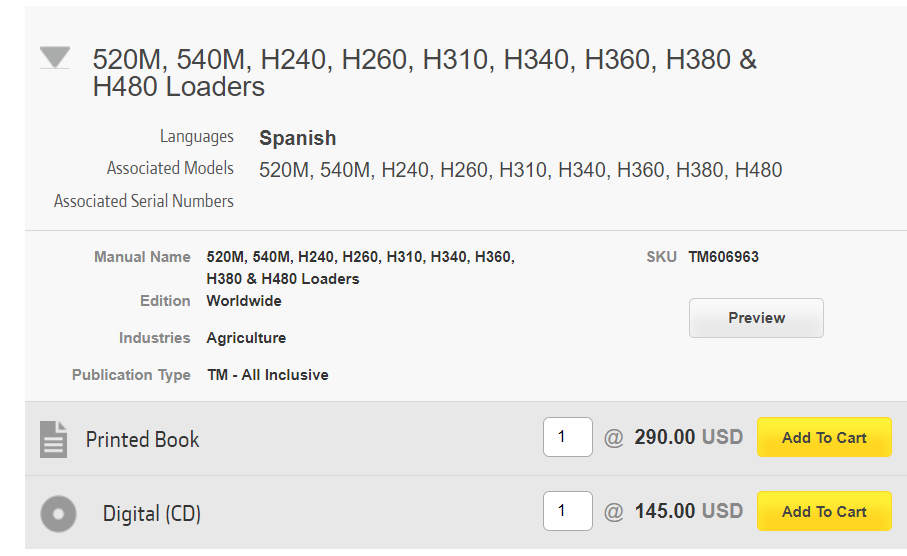Click the 290.00 USD price
907x556 pixels.
pyautogui.click(x=688, y=437)
